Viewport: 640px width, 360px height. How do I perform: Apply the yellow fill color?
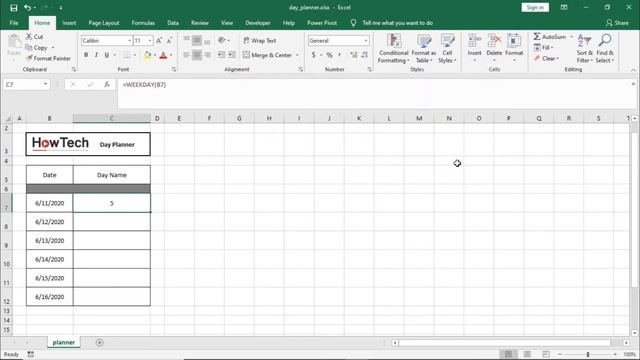tap(148, 55)
